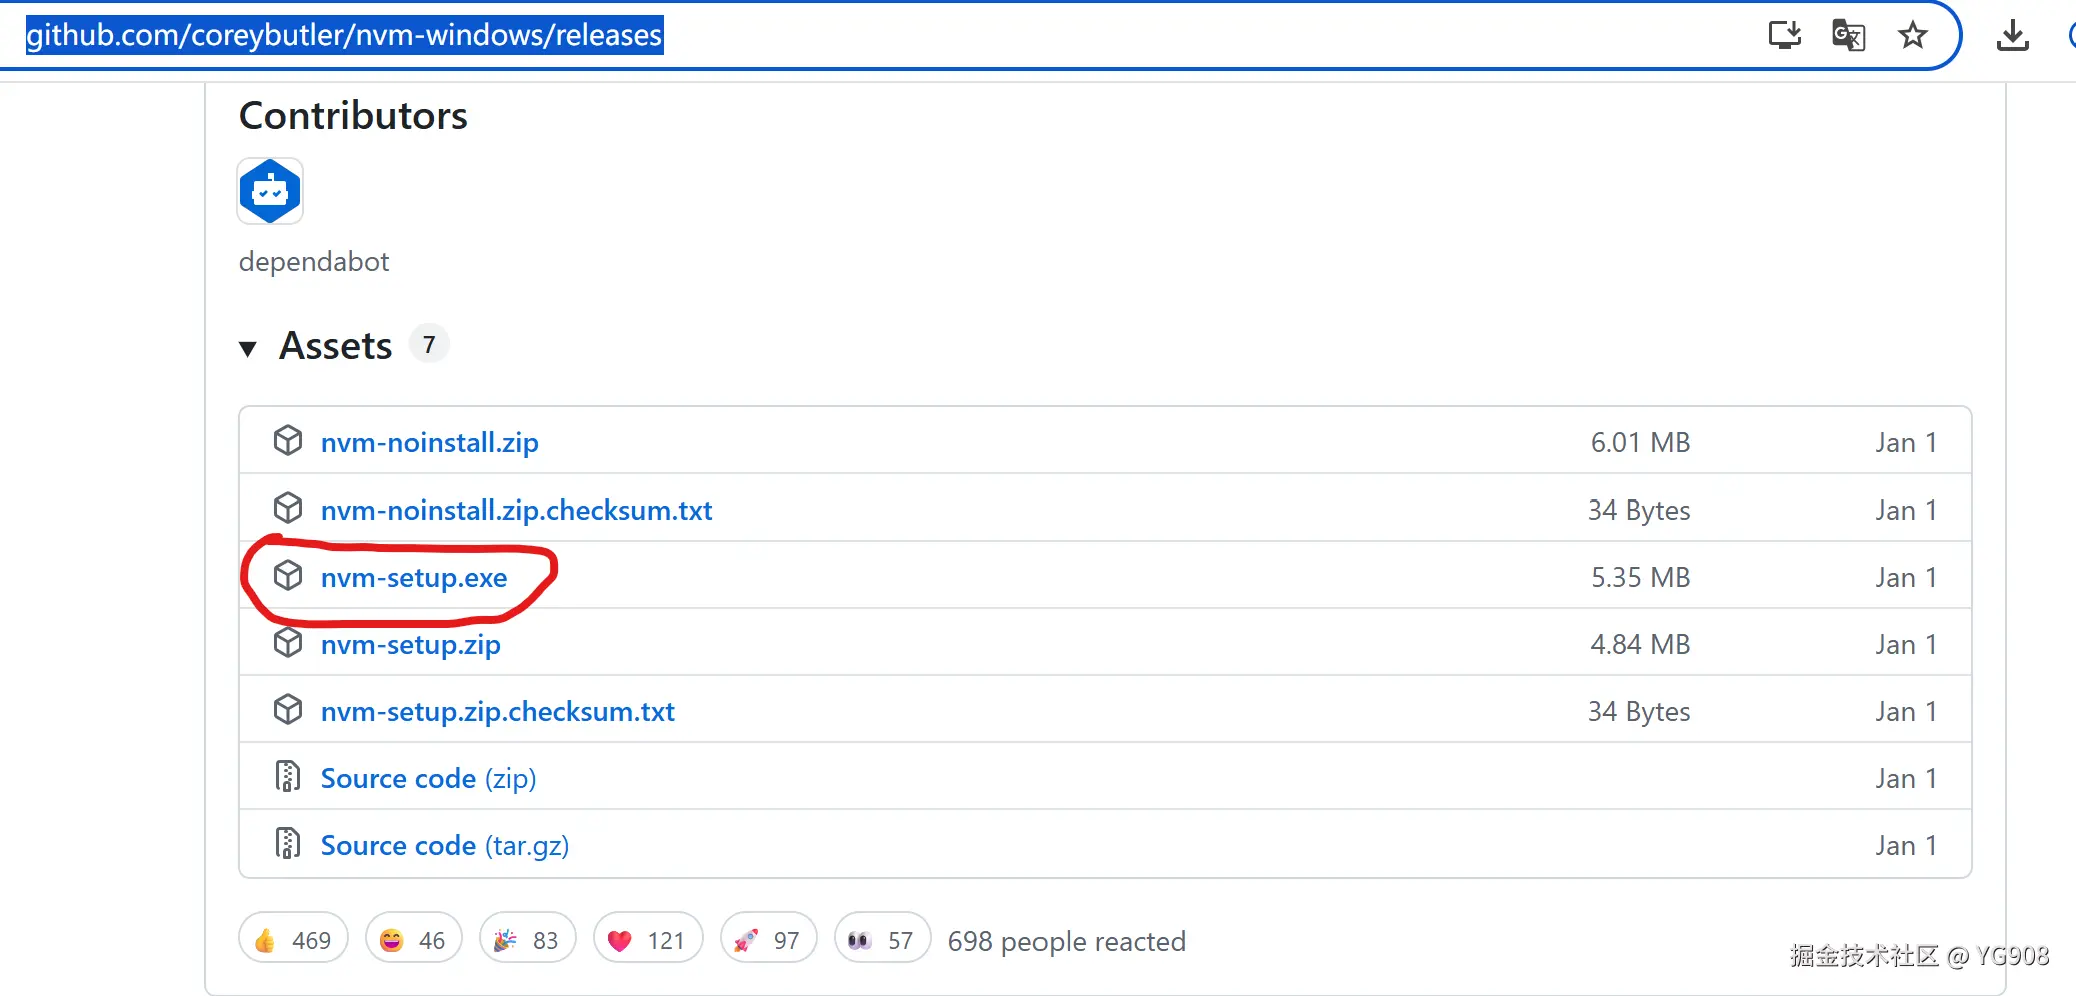Download nvm-noinstall.zip

(x=429, y=442)
